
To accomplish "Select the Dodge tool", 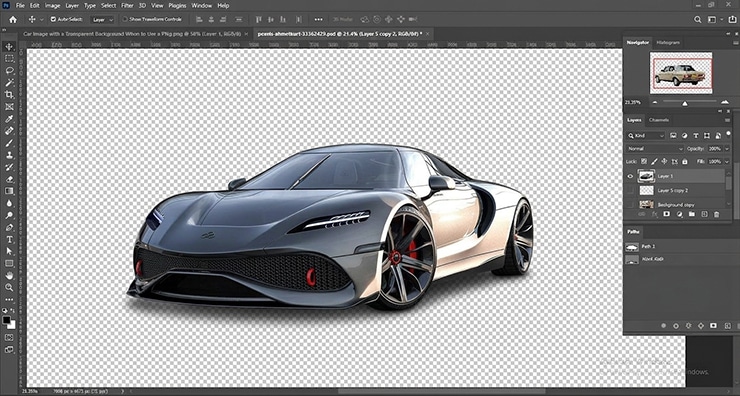I will pos(9,215).
